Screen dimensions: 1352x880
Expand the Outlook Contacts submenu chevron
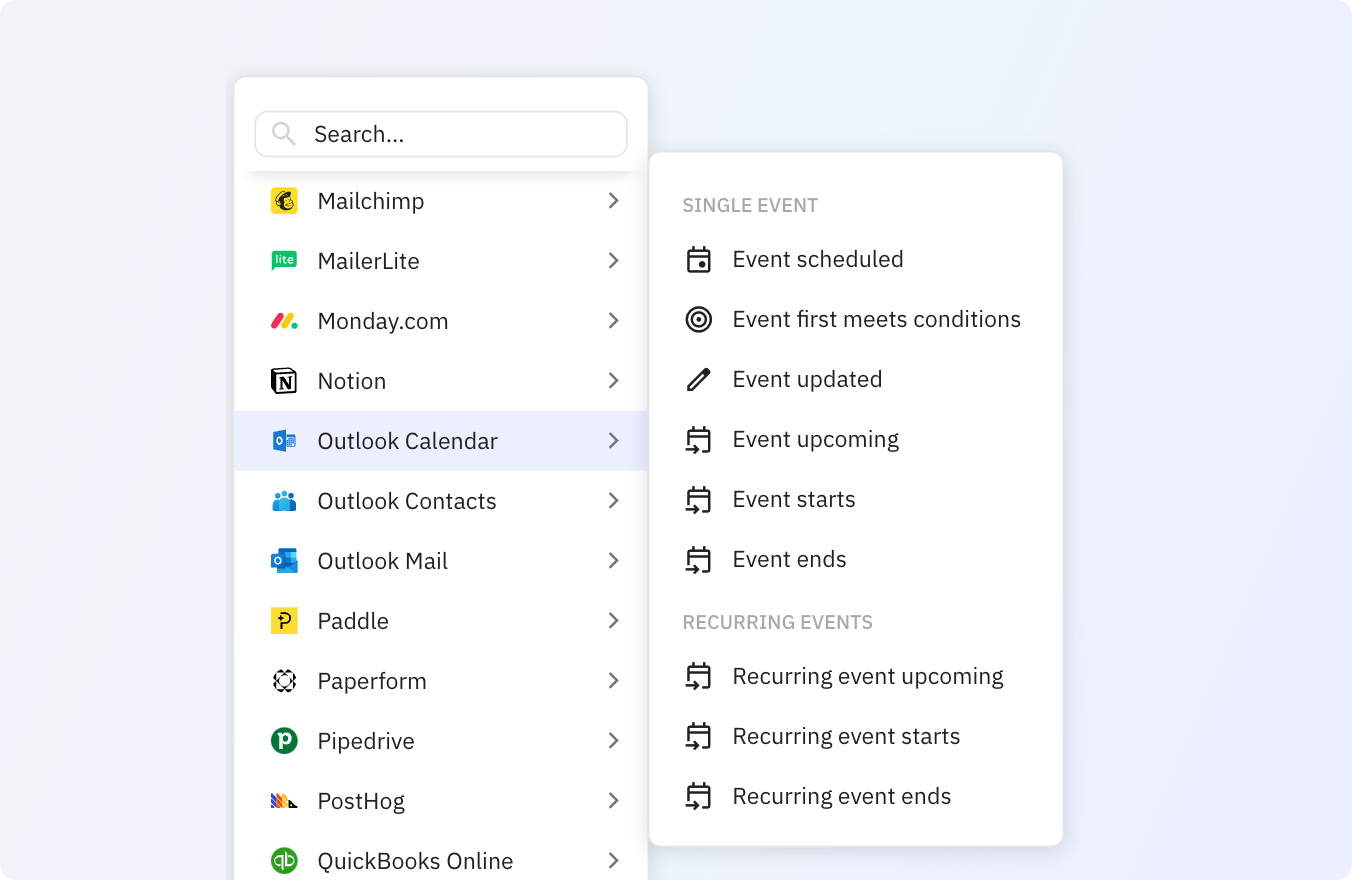pos(614,501)
